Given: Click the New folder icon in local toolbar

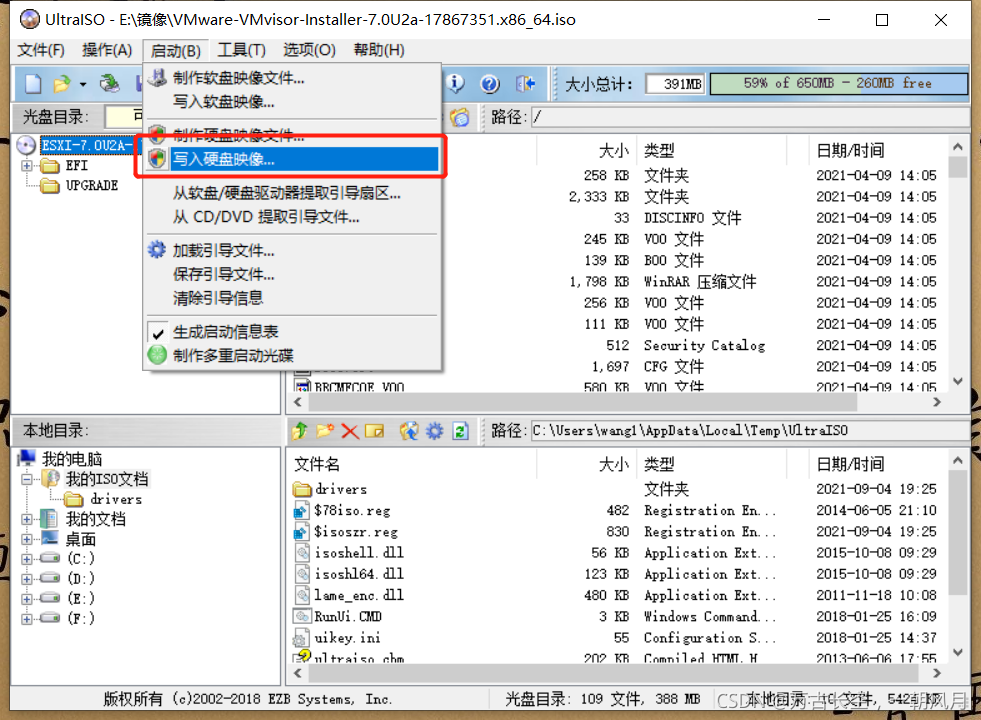Looking at the screenshot, I should pos(325,431).
